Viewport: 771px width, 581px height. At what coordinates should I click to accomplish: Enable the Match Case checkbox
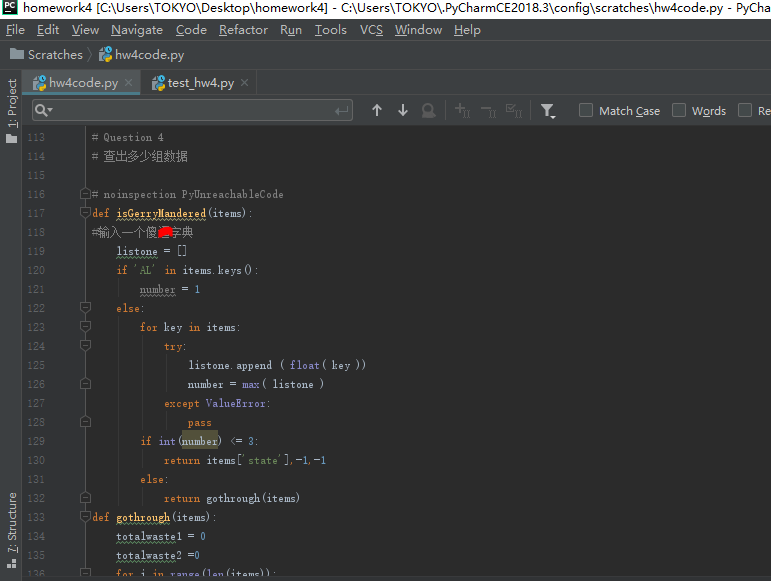pos(586,111)
